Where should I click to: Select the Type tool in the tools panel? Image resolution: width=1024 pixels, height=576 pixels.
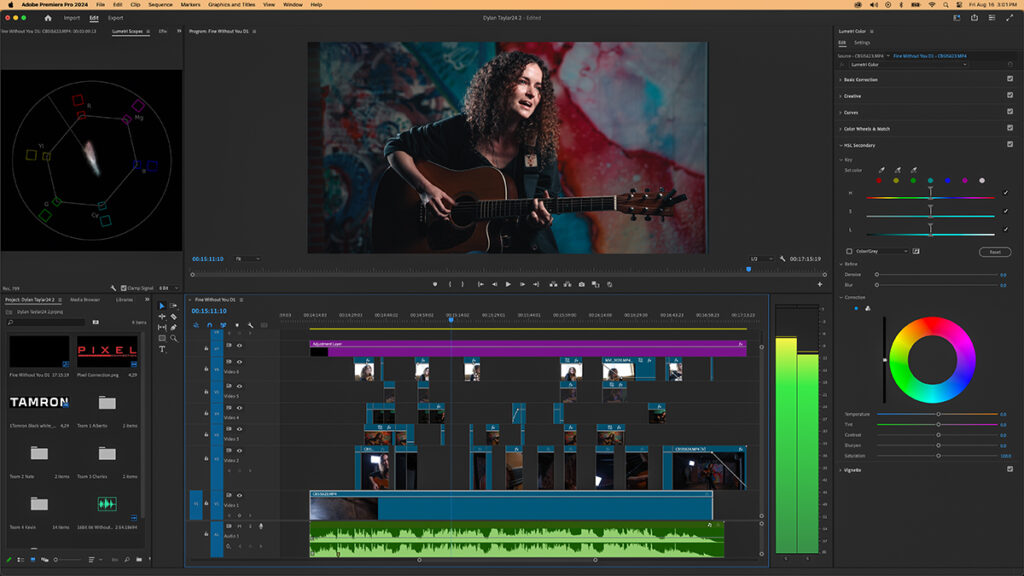tap(162, 349)
